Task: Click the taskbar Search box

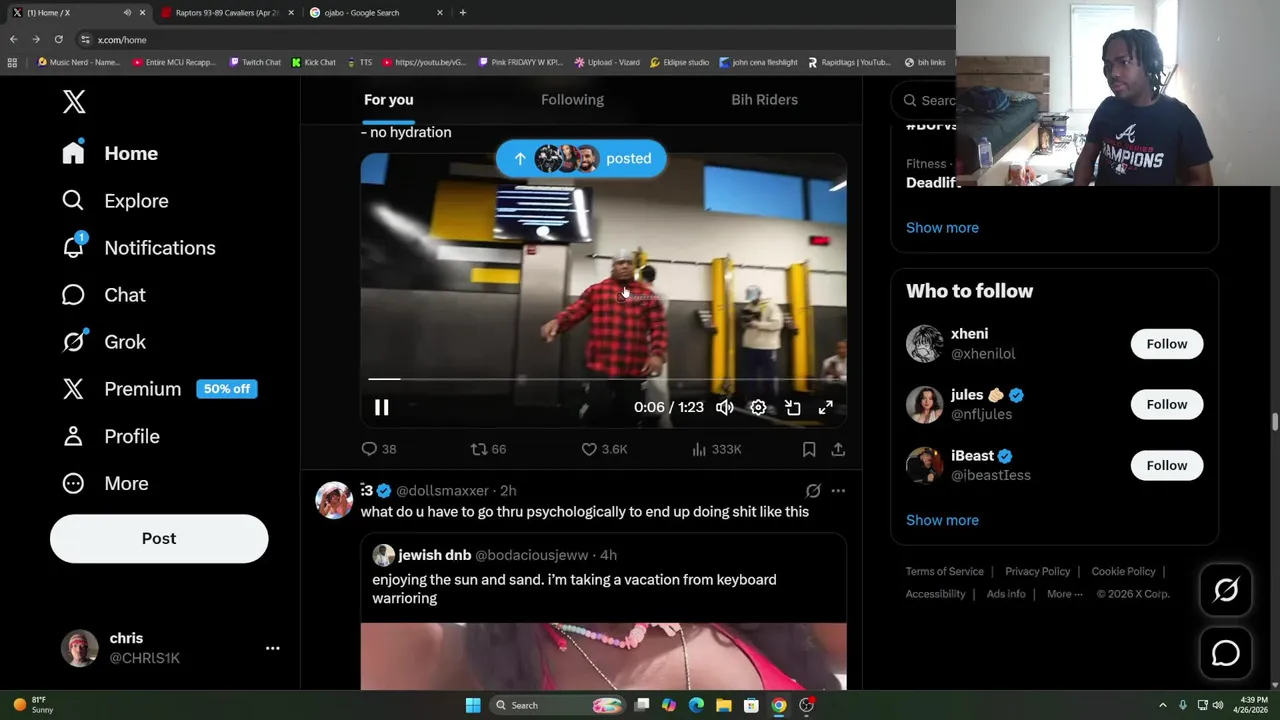Action: [557, 705]
